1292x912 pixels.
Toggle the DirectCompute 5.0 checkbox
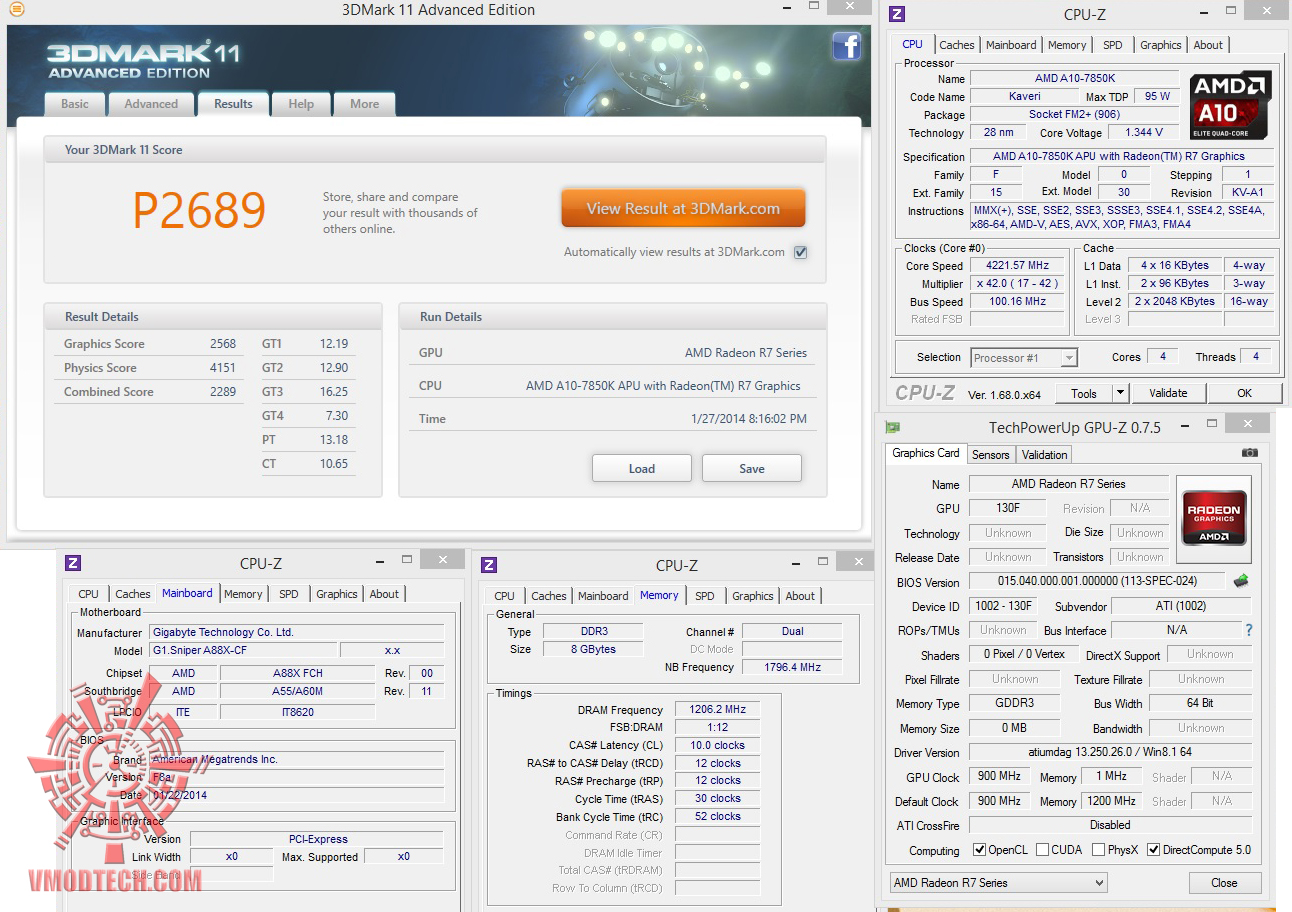pos(1154,850)
